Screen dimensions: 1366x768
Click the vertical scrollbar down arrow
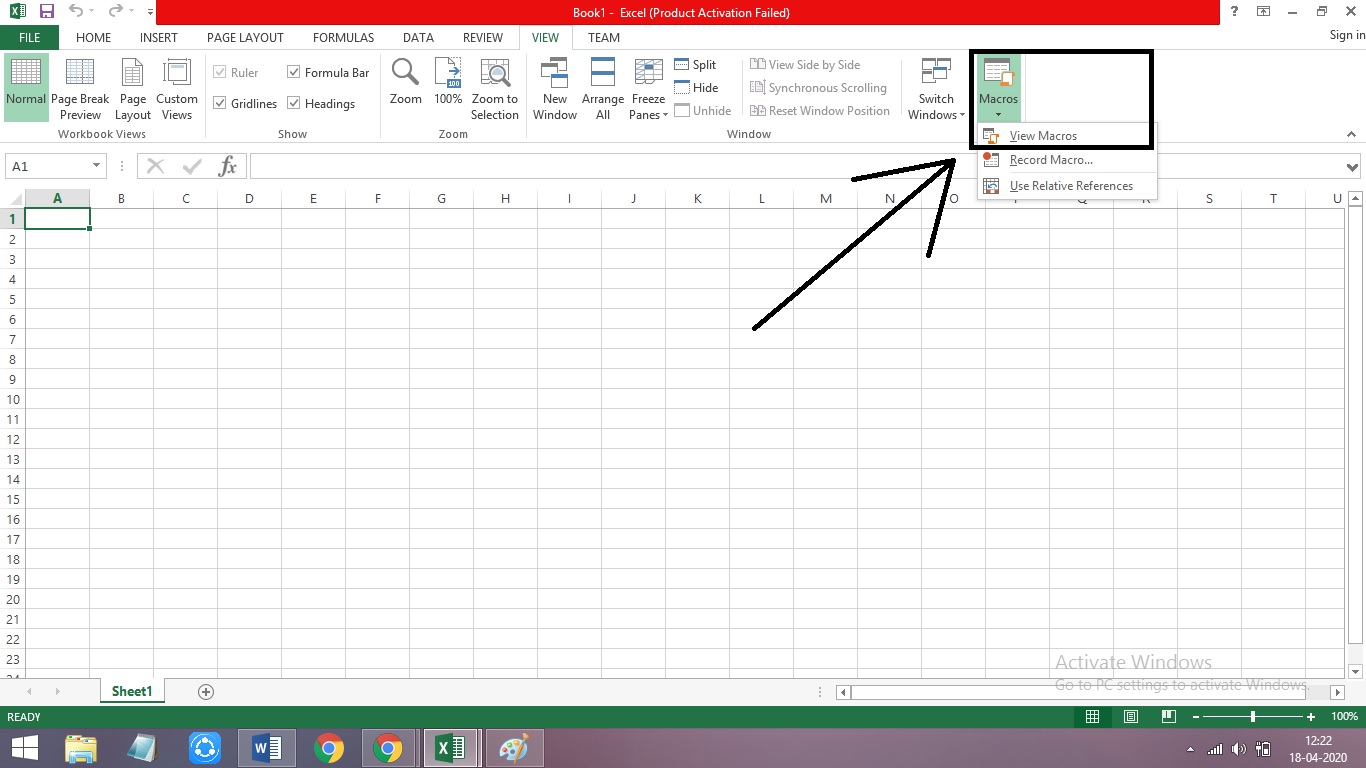click(x=1356, y=672)
